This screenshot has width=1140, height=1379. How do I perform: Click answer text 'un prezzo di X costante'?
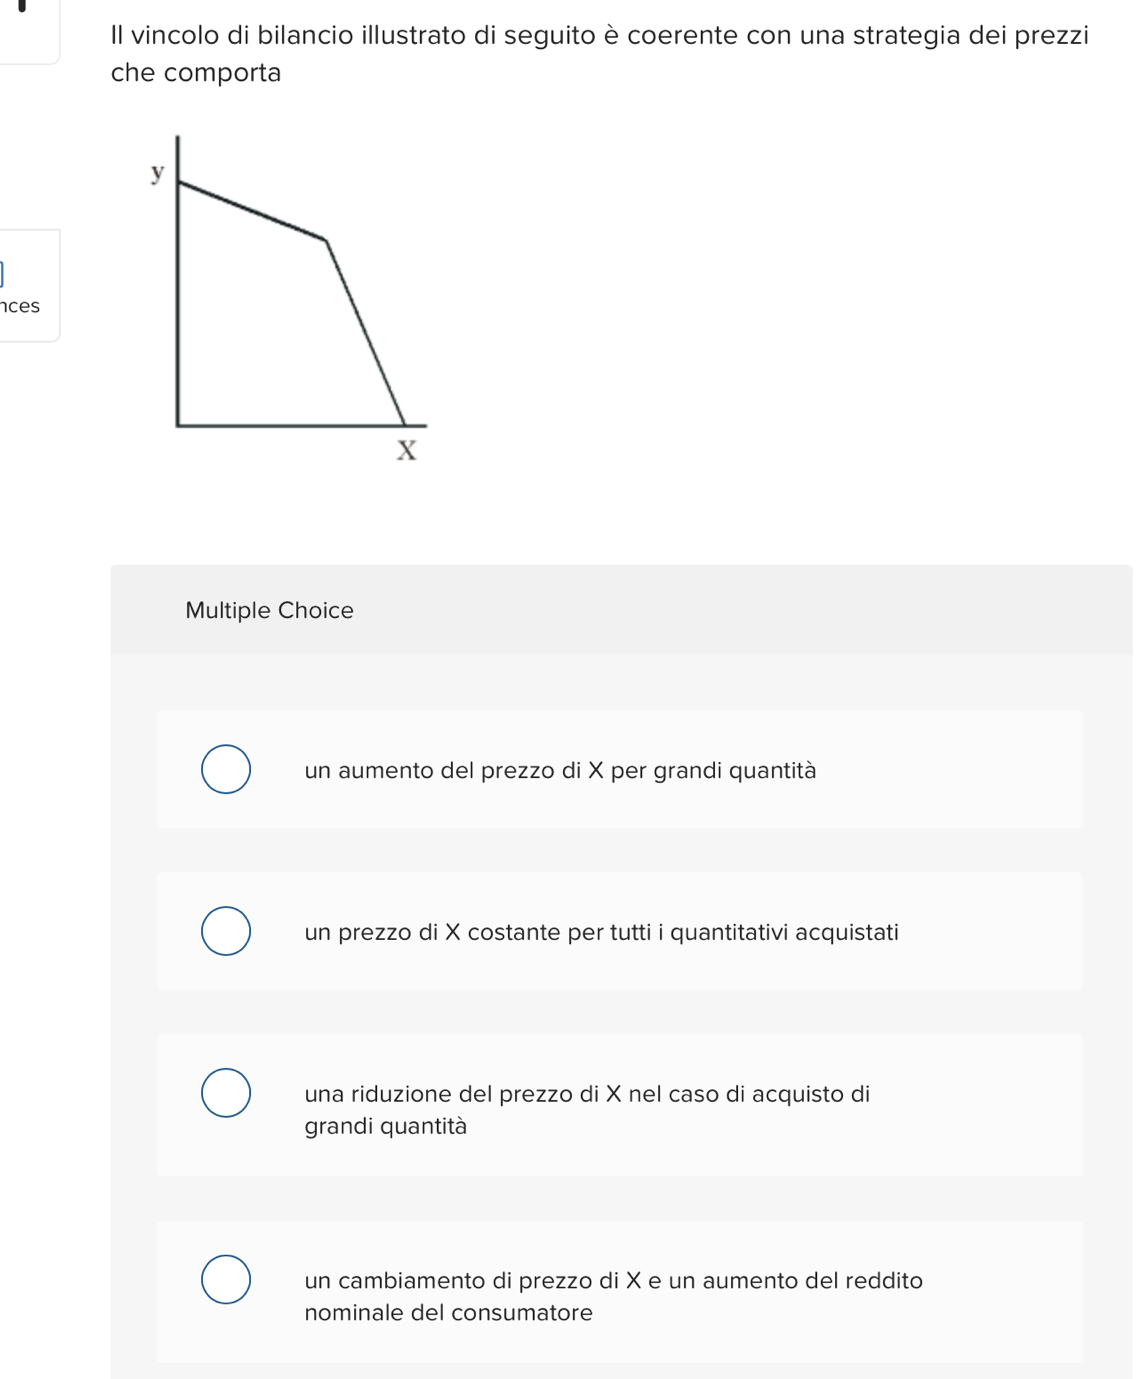tap(601, 933)
